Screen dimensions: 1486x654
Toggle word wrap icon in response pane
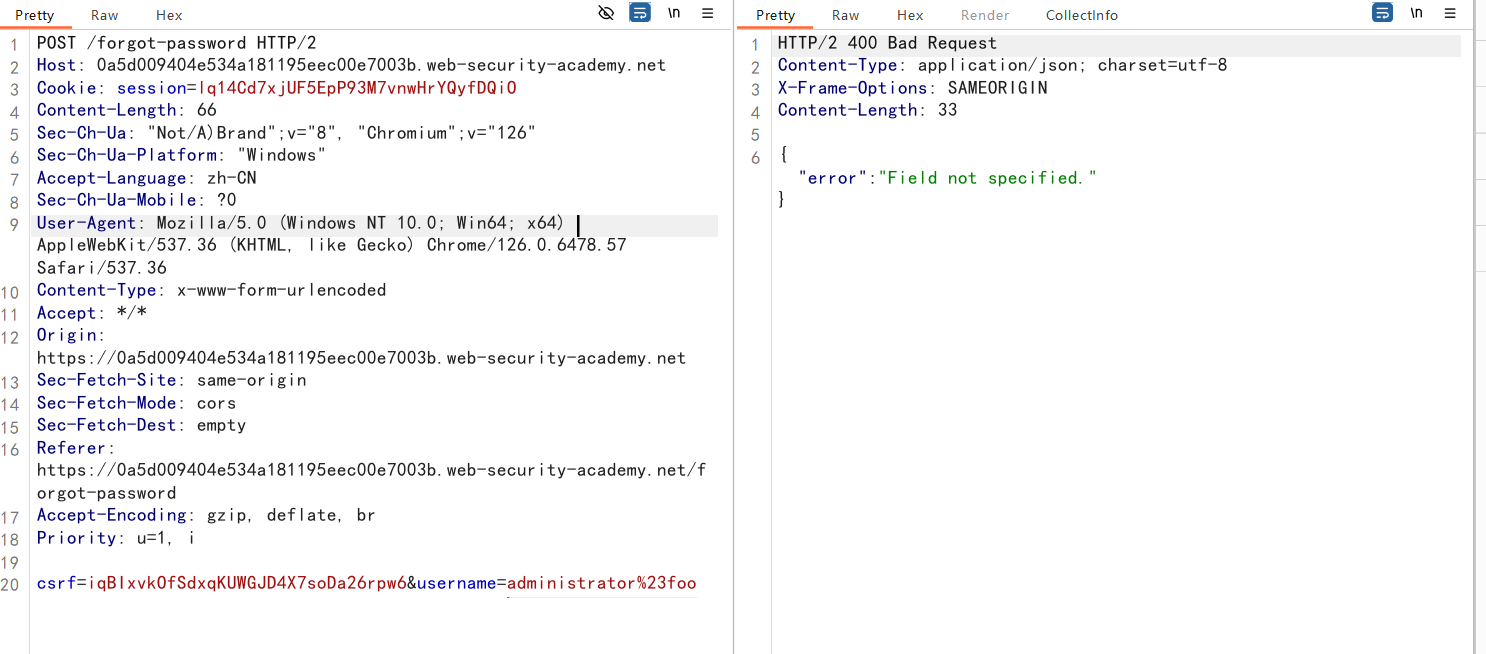[x=1383, y=13]
